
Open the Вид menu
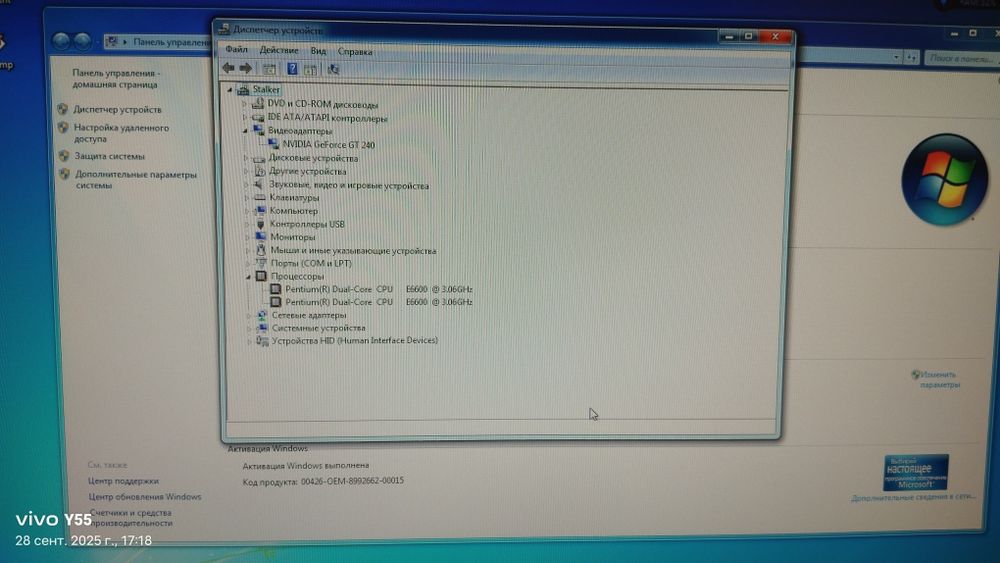318,51
